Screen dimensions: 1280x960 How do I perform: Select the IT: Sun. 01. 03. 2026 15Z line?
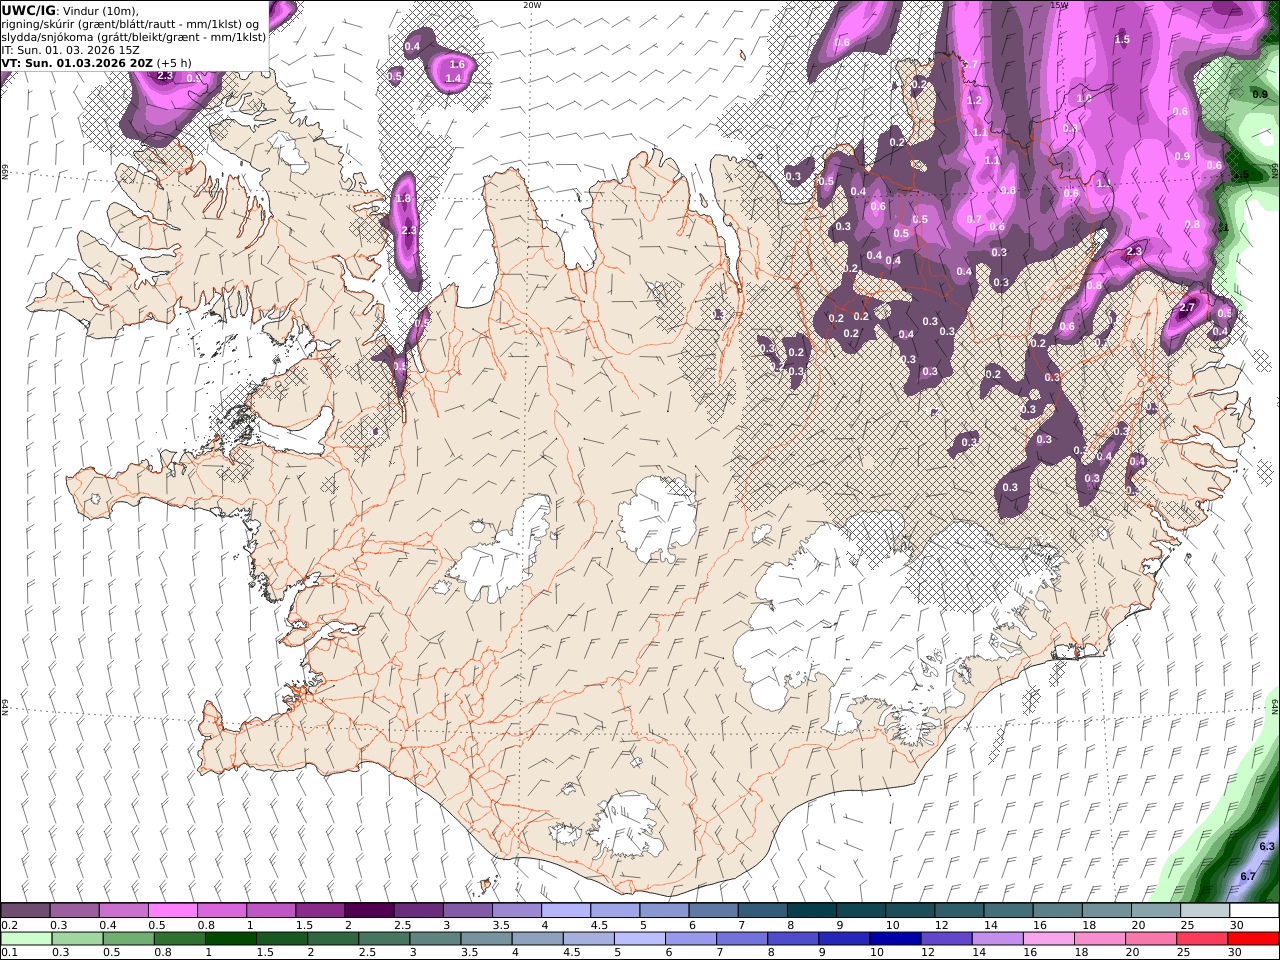coord(71,49)
